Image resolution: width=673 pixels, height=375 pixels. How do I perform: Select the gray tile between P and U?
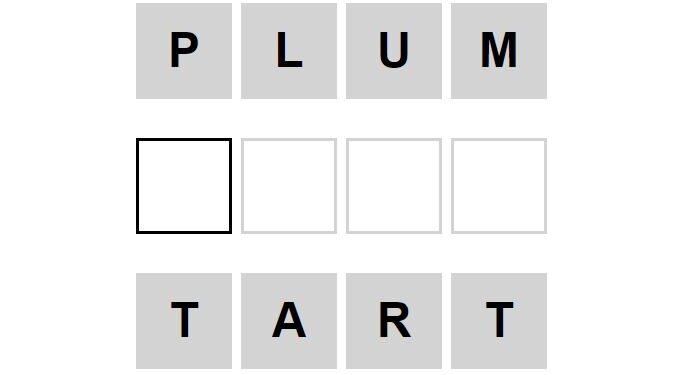pyautogui.click(x=289, y=51)
